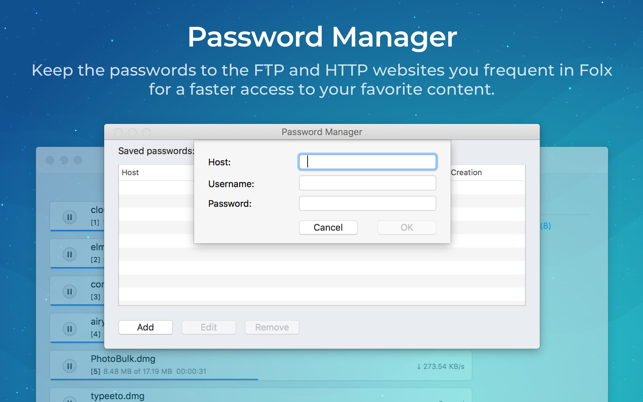
Task: Select the Password input field
Action: tap(367, 203)
